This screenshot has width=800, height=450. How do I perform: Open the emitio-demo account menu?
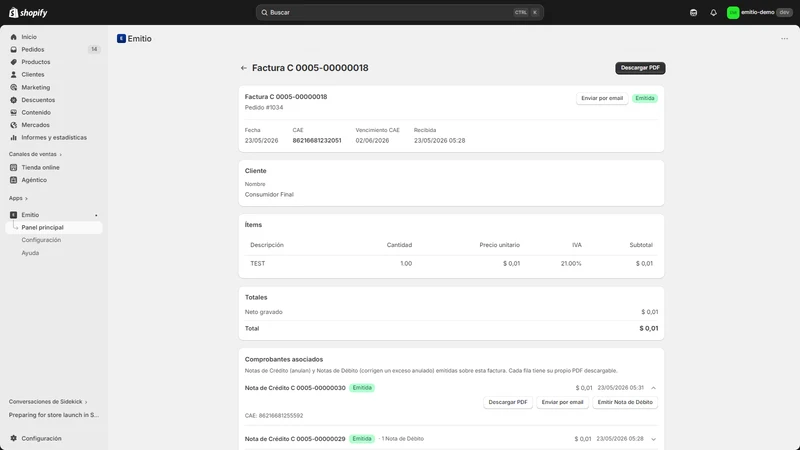(x=760, y=12)
